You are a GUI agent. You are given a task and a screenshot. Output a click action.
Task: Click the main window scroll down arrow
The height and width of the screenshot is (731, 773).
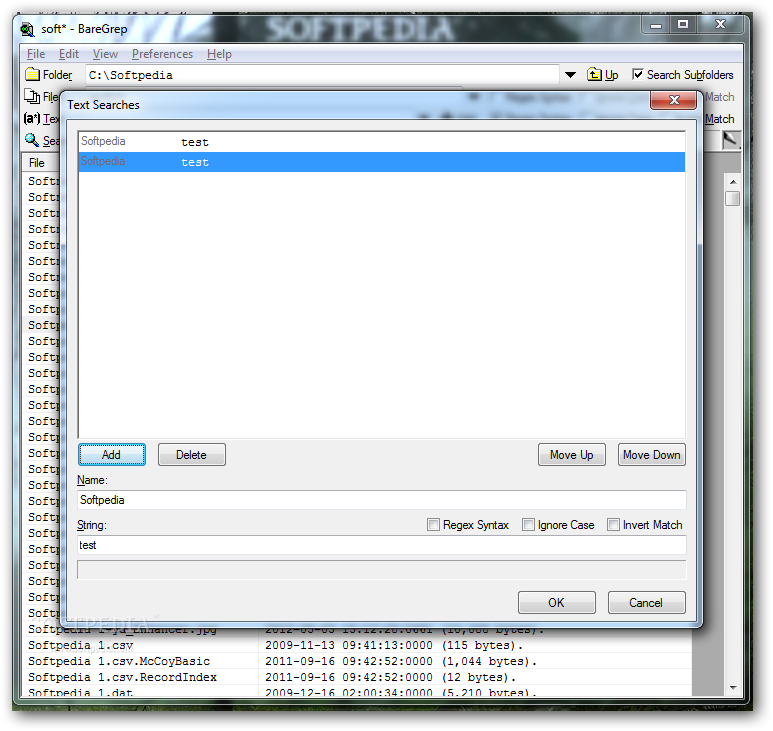tap(733, 687)
